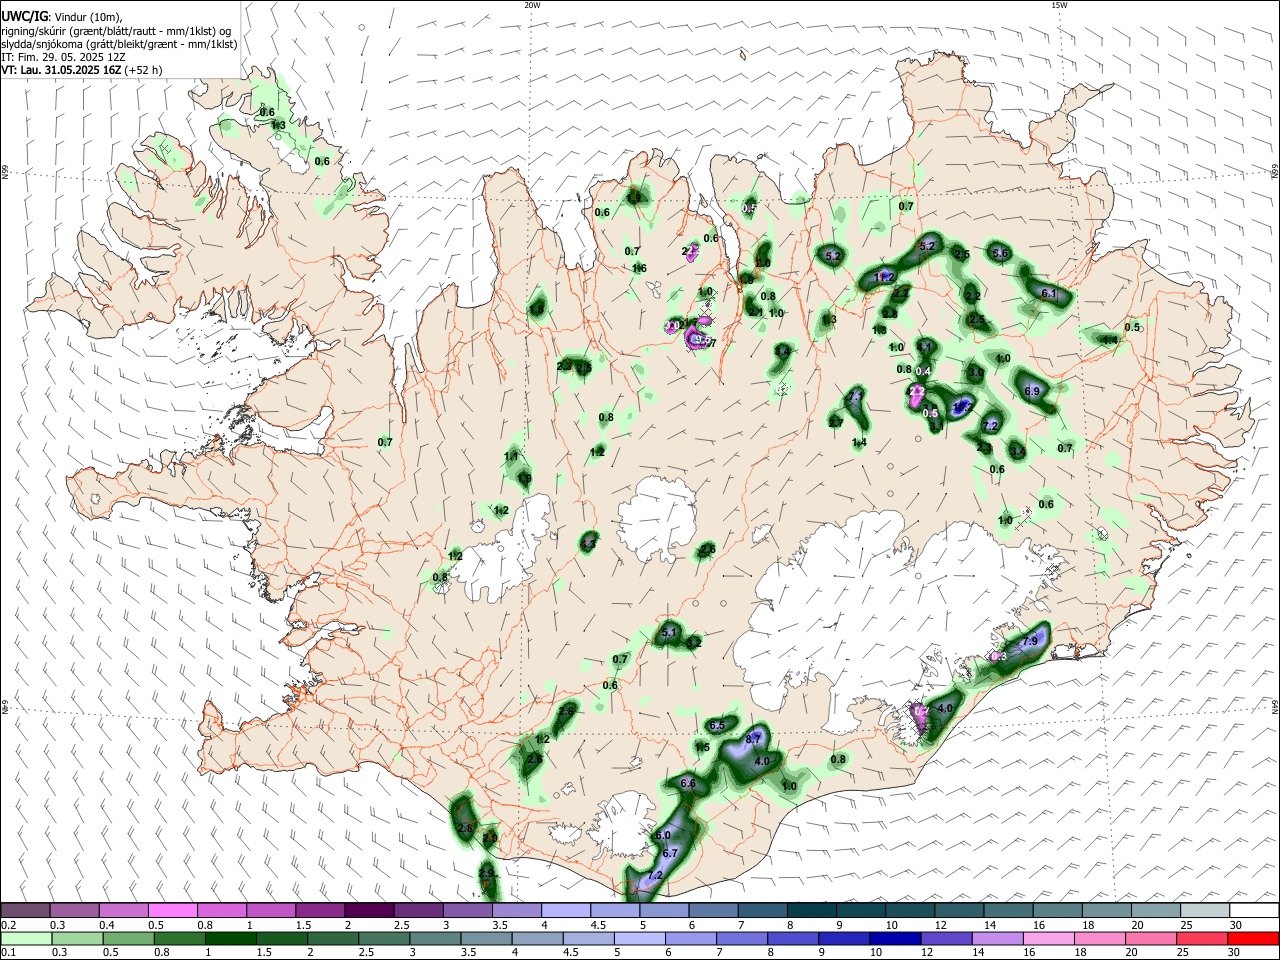Click the 6.7 precipitation value near south coast
This screenshot has height=960, width=1280.
point(670,853)
